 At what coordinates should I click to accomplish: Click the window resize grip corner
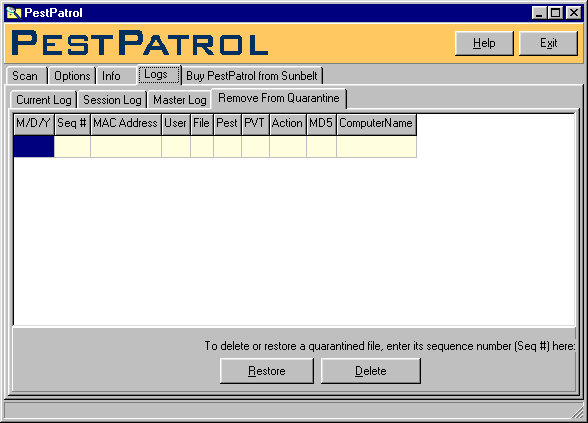pos(577,412)
